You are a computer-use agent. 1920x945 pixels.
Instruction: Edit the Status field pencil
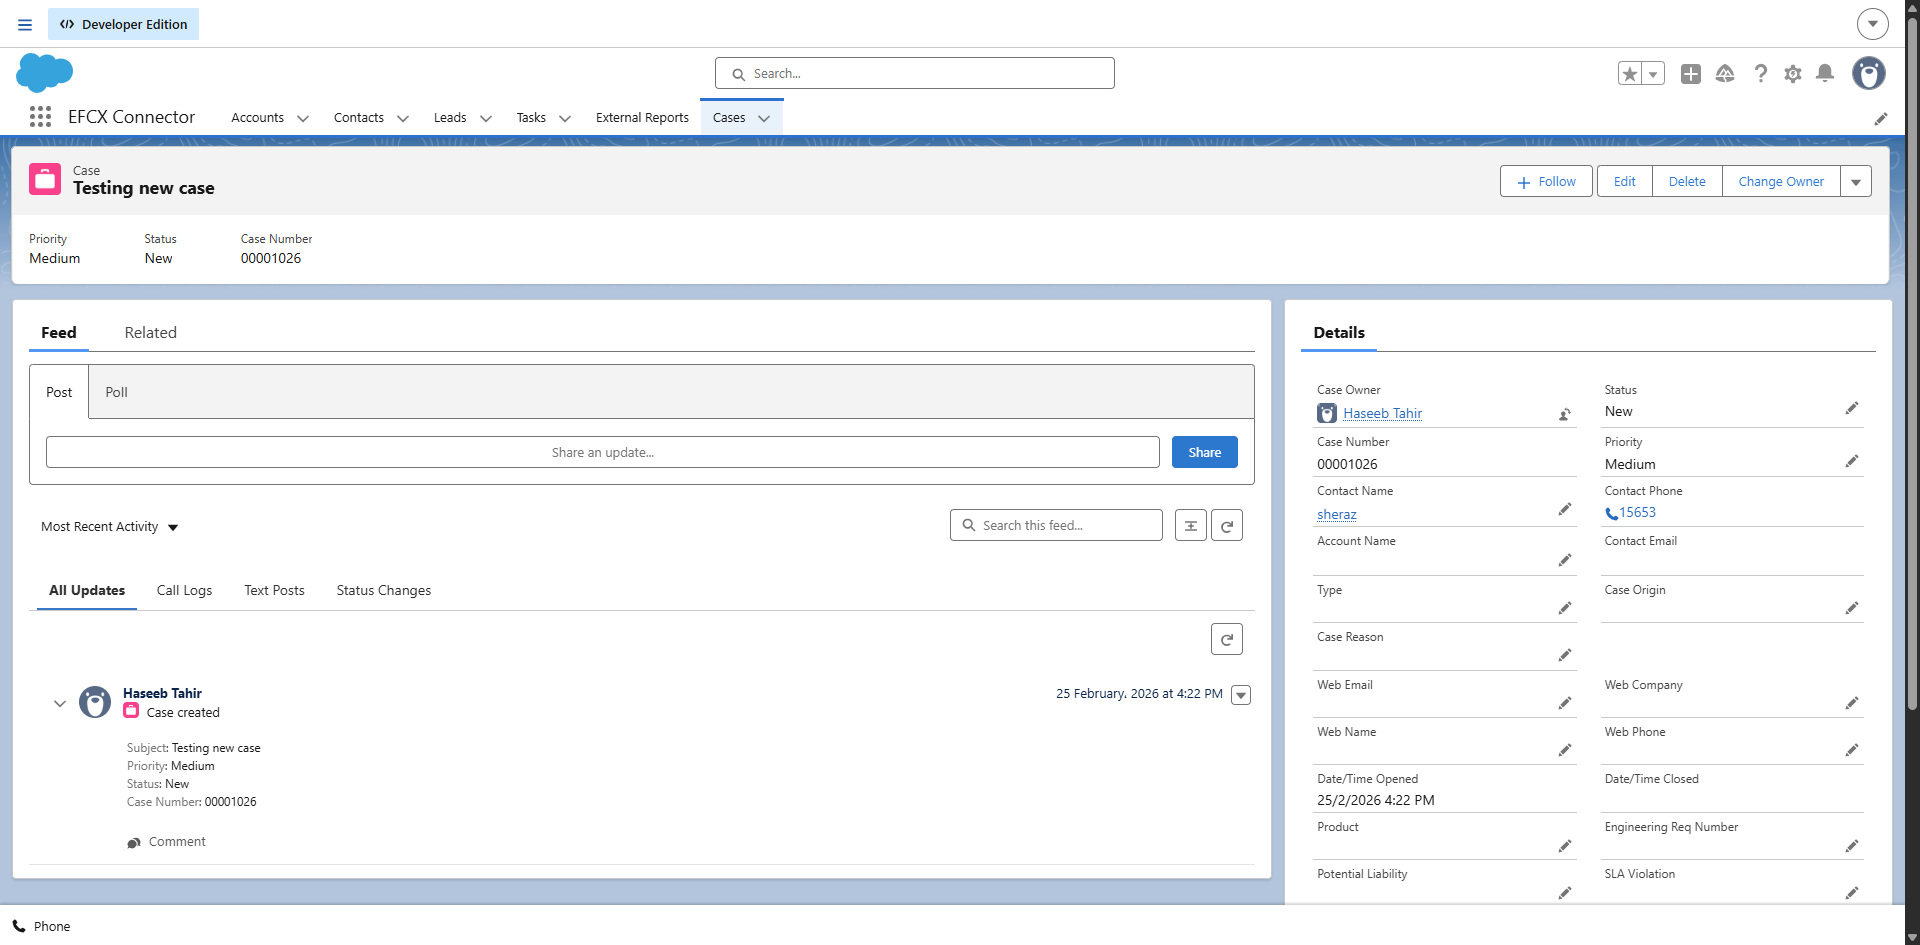click(x=1852, y=408)
